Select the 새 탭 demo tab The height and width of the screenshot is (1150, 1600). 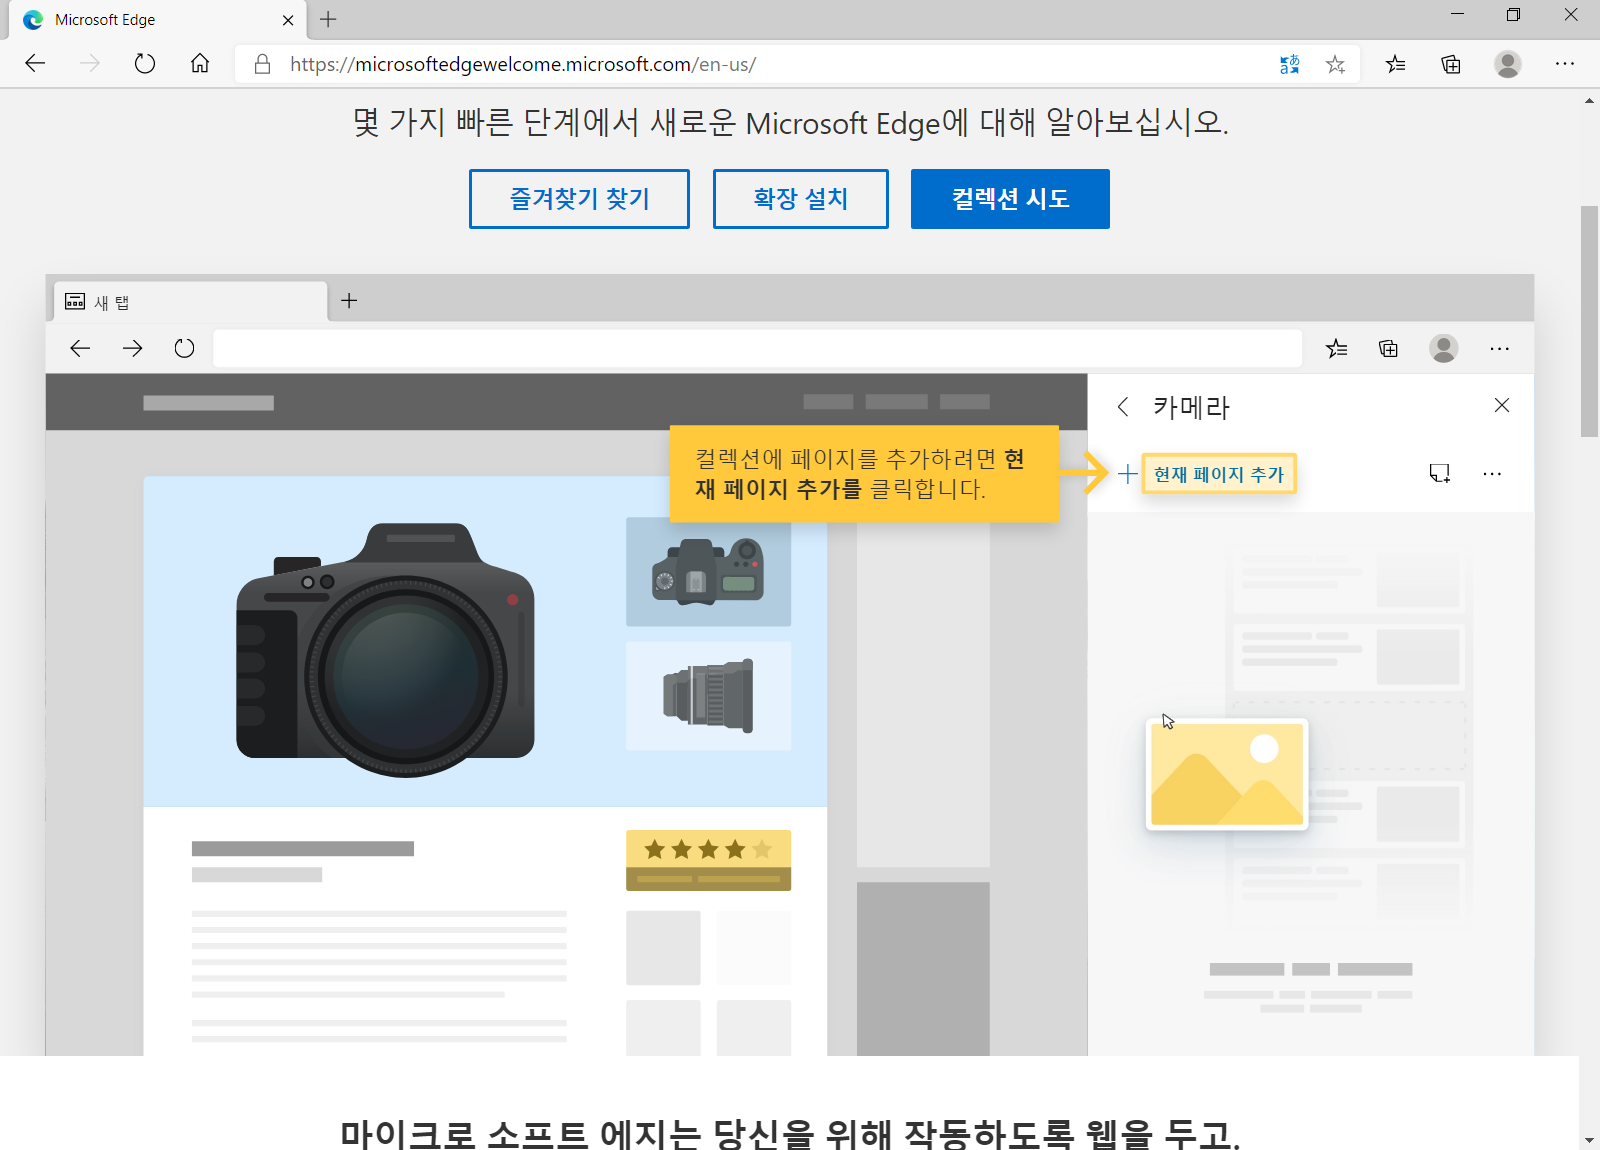pos(190,302)
